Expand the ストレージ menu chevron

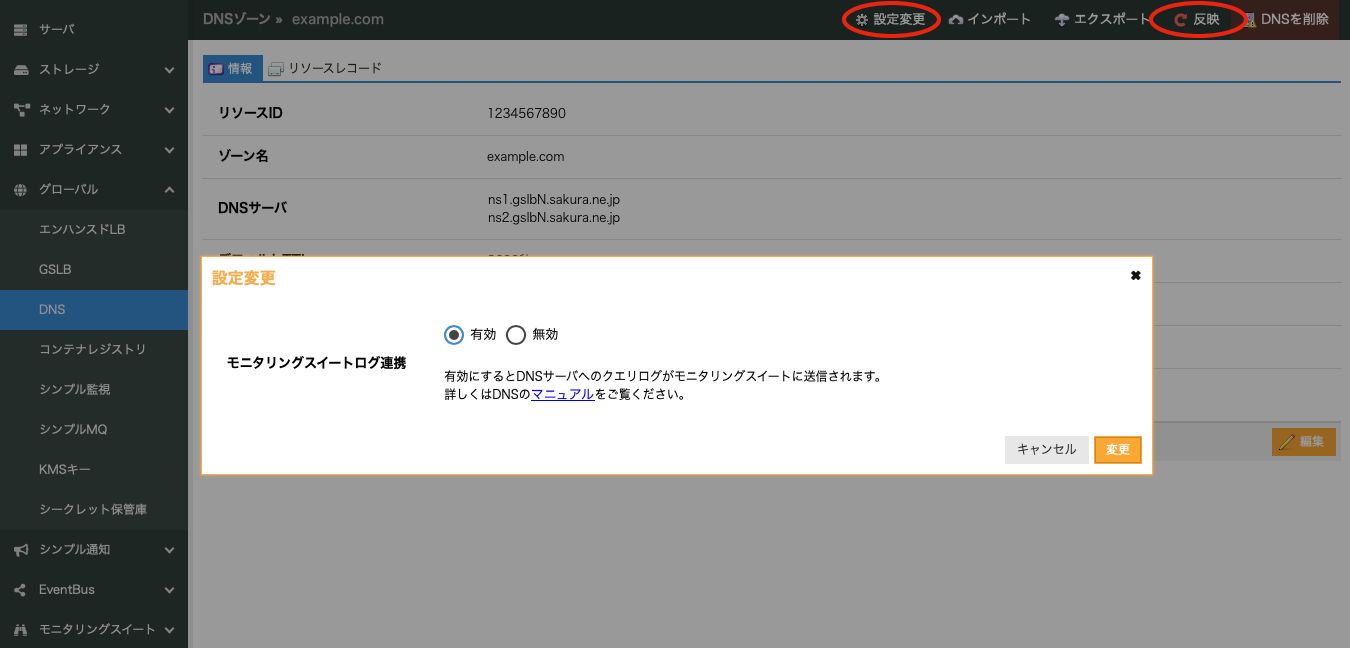(x=170, y=70)
